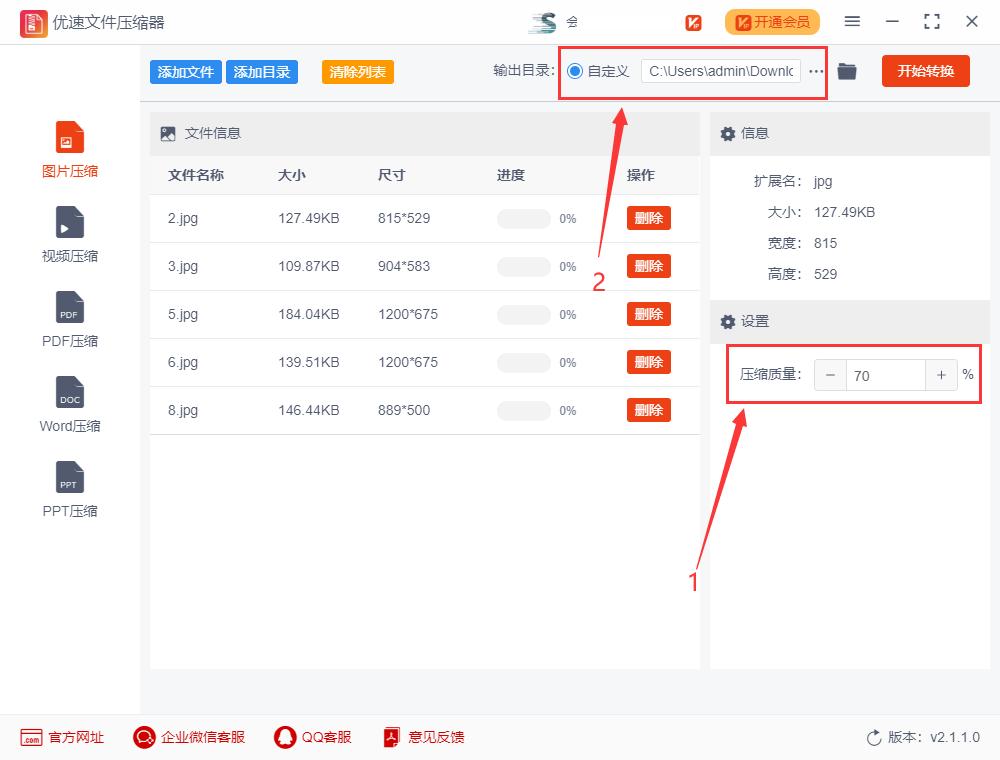The width and height of the screenshot is (1000, 760).
Task: Open PPT压缩 in the sidebar
Action: (x=69, y=490)
